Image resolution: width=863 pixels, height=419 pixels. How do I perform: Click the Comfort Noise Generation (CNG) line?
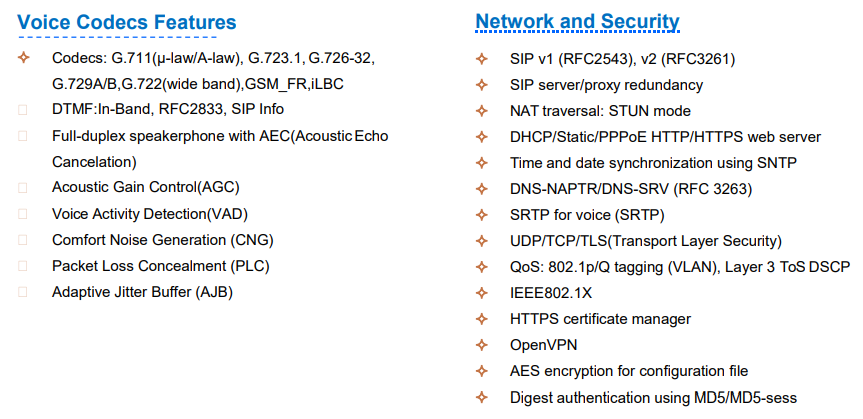(x=162, y=240)
